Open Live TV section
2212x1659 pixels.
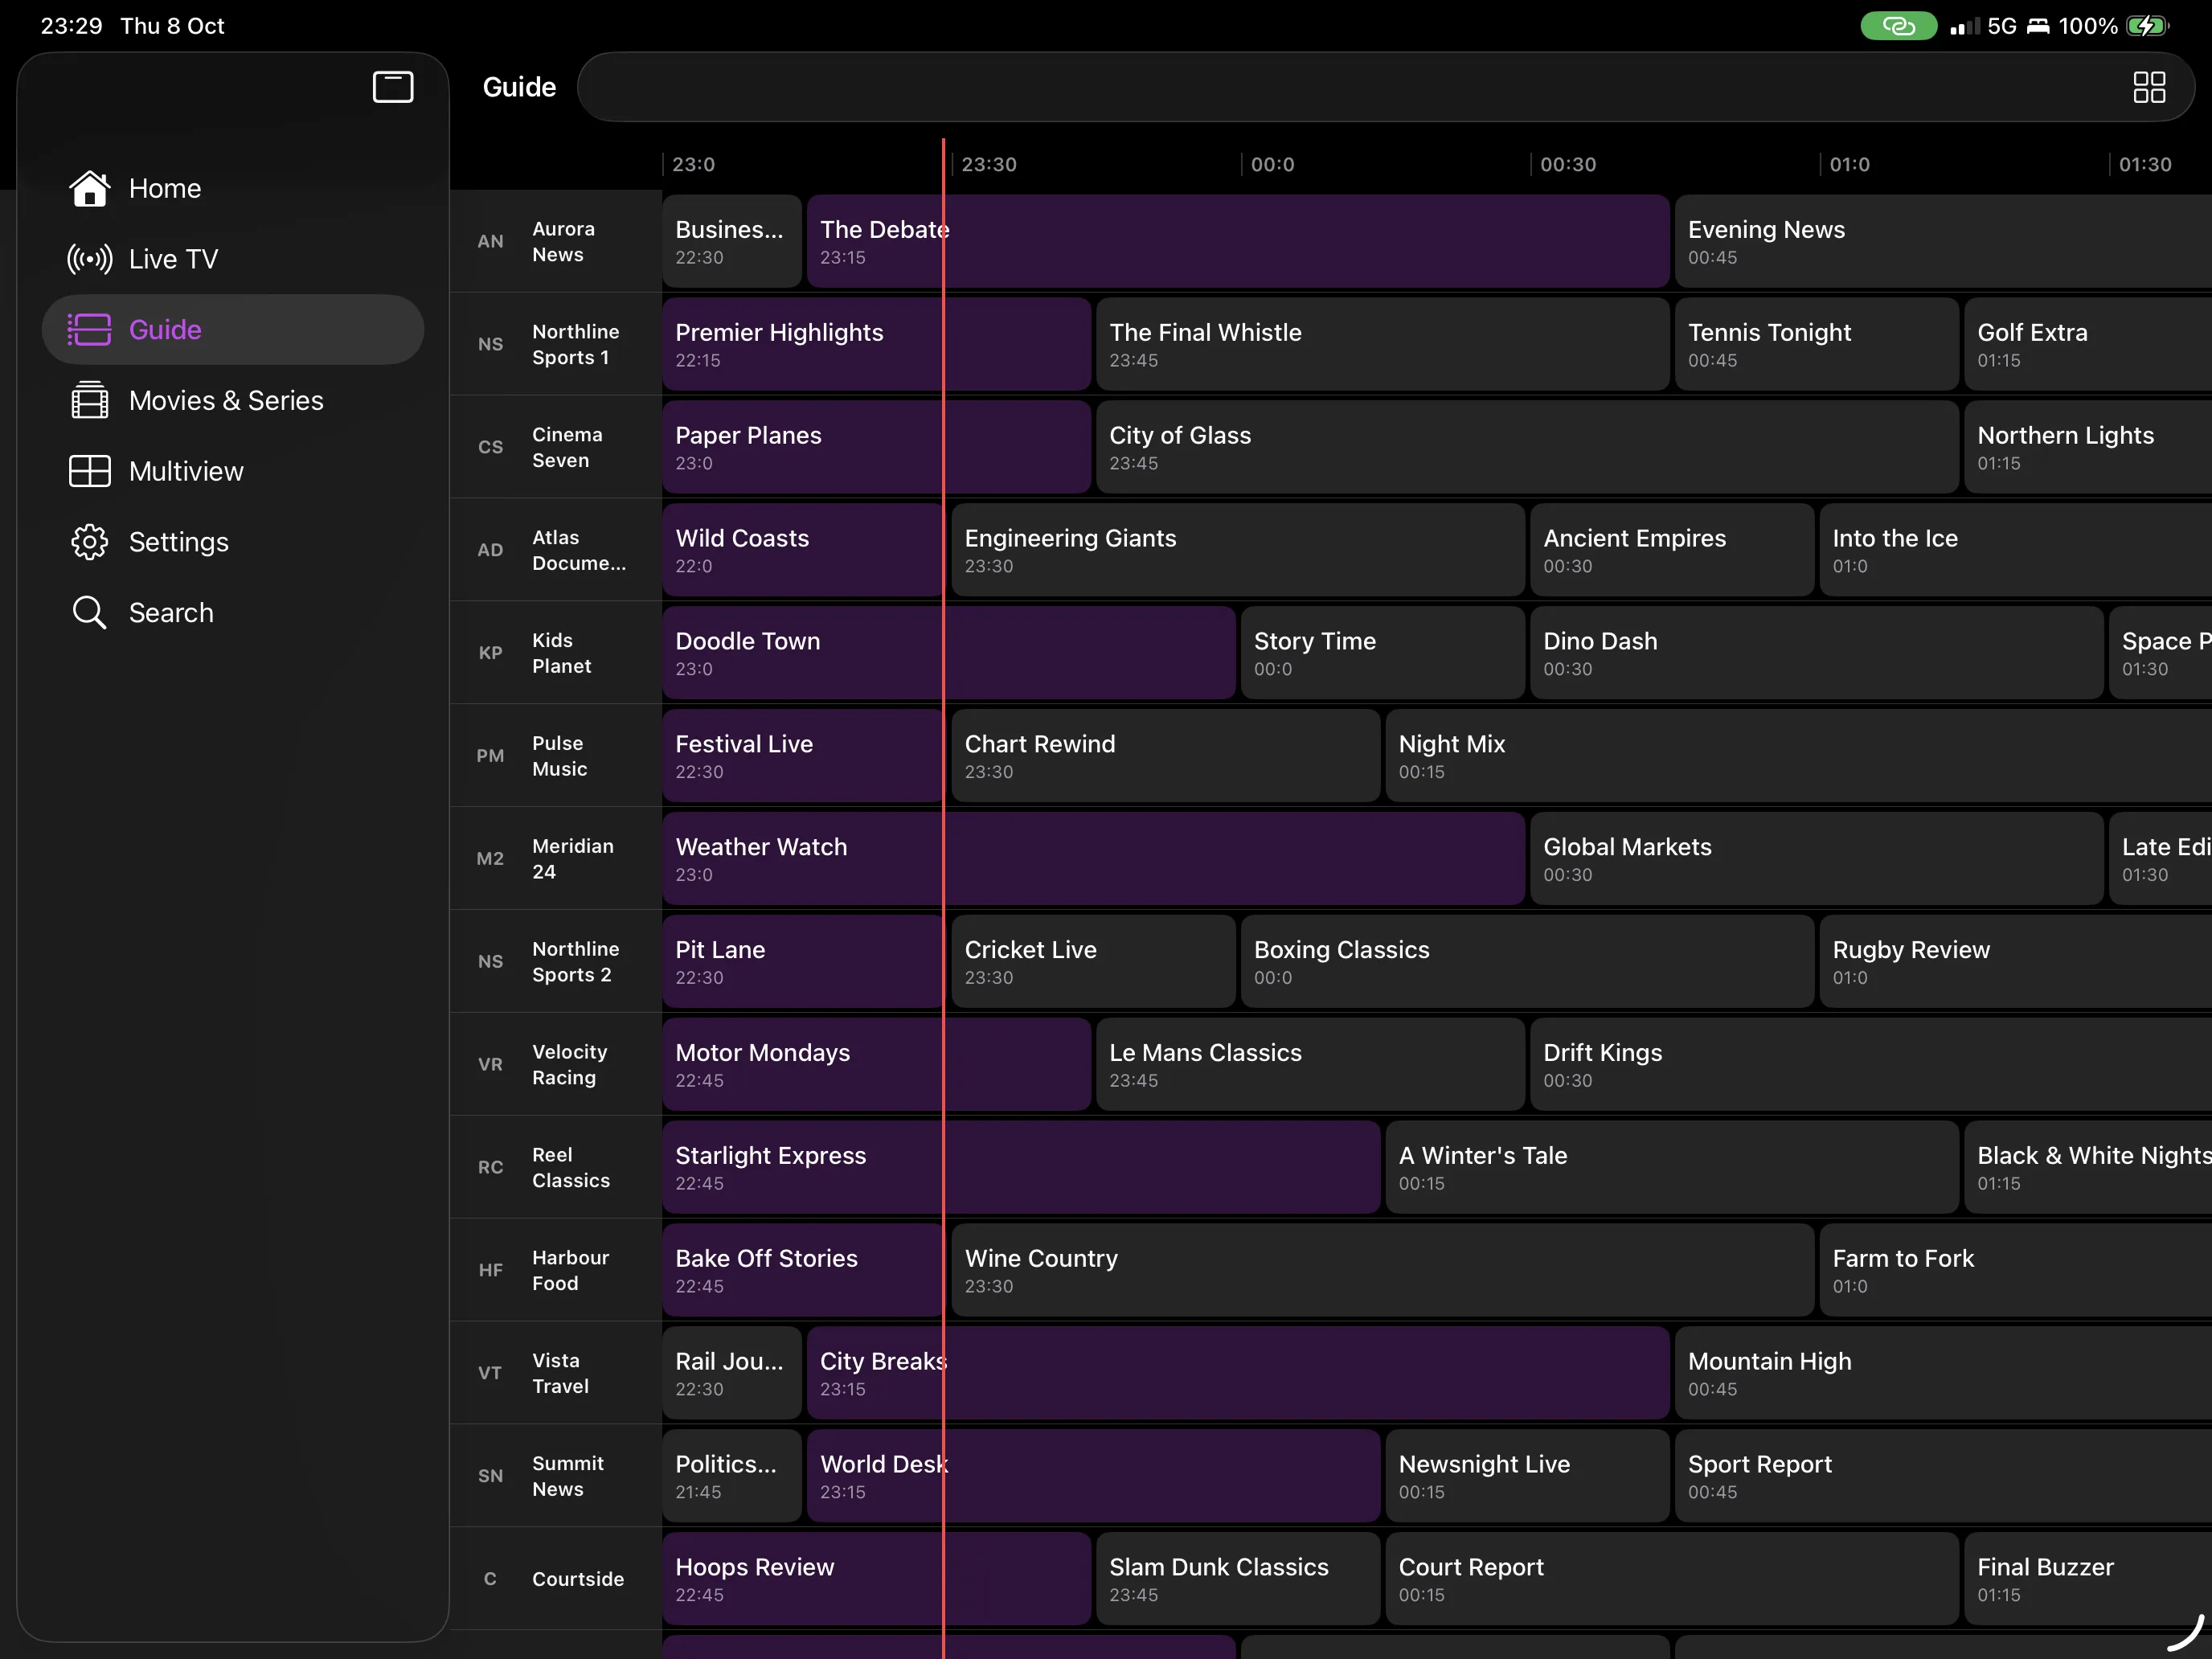(x=233, y=259)
